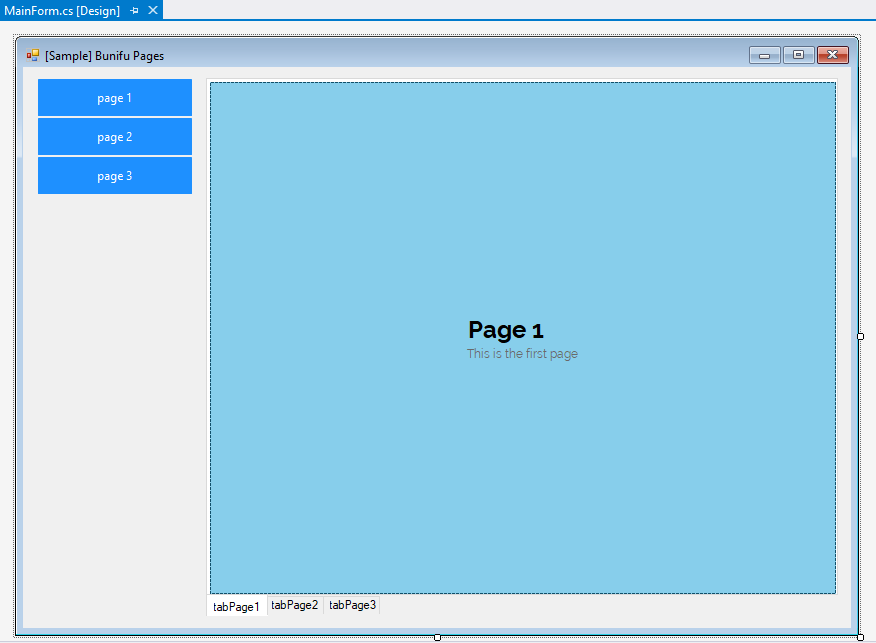Select the "This is the first page" label

pos(522,354)
